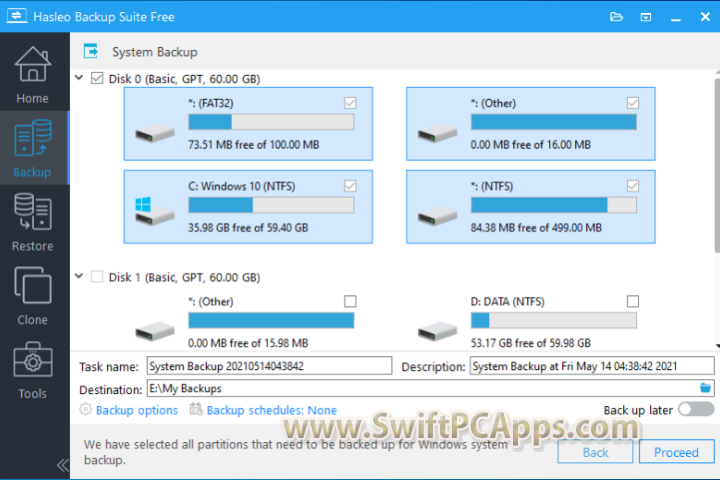Screen dimensions: 720x480
Task: Open the Backup sidebar section
Action: coord(33,148)
